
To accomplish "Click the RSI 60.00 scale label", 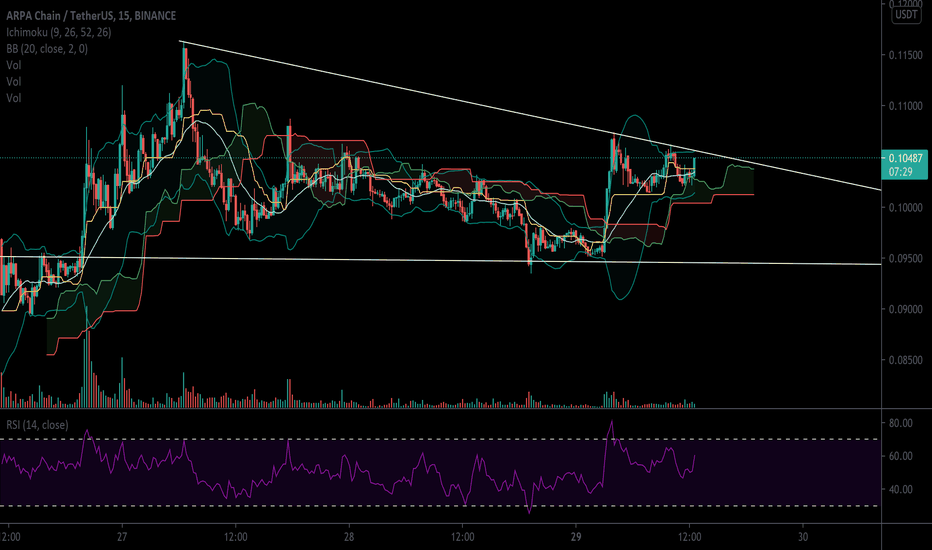I will click(900, 456).
